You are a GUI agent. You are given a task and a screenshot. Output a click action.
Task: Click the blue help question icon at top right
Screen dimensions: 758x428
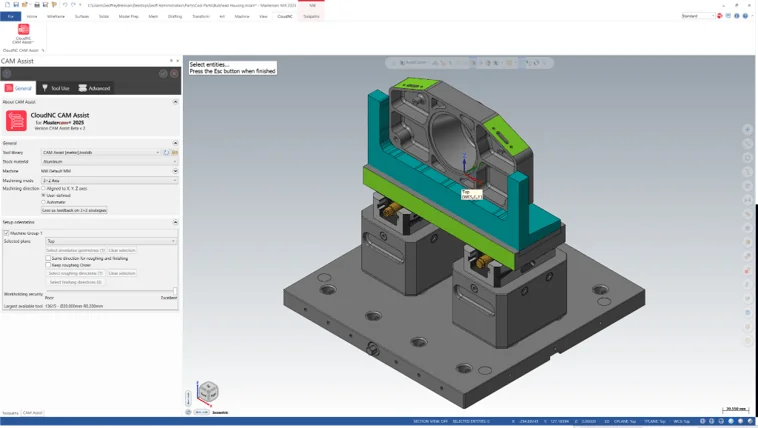(745, 16)
